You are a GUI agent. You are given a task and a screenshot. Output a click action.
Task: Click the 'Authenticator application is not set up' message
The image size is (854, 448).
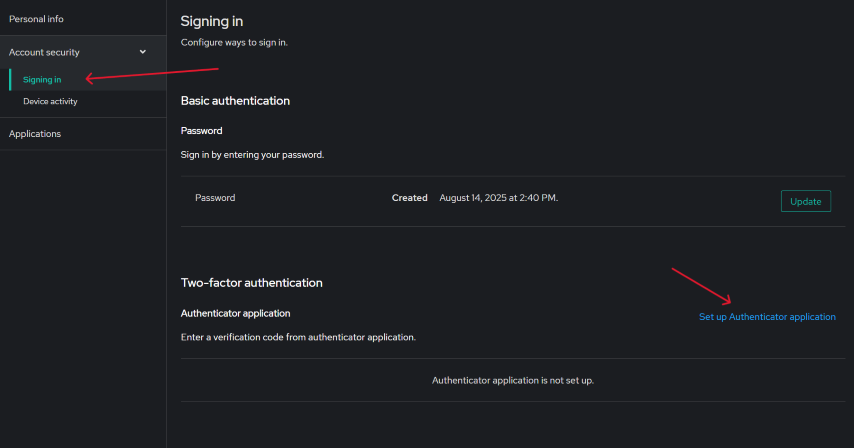(x=513, y=381)
